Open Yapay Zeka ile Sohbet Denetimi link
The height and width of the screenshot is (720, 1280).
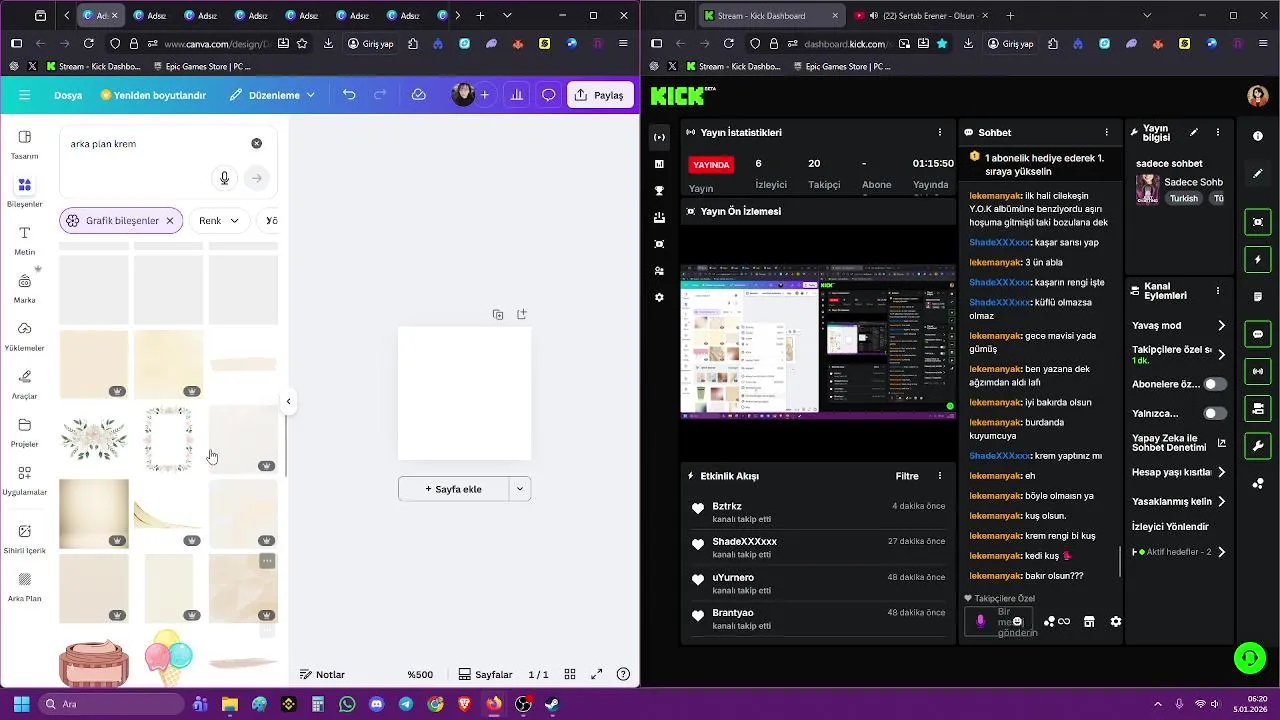[1179, 443]
